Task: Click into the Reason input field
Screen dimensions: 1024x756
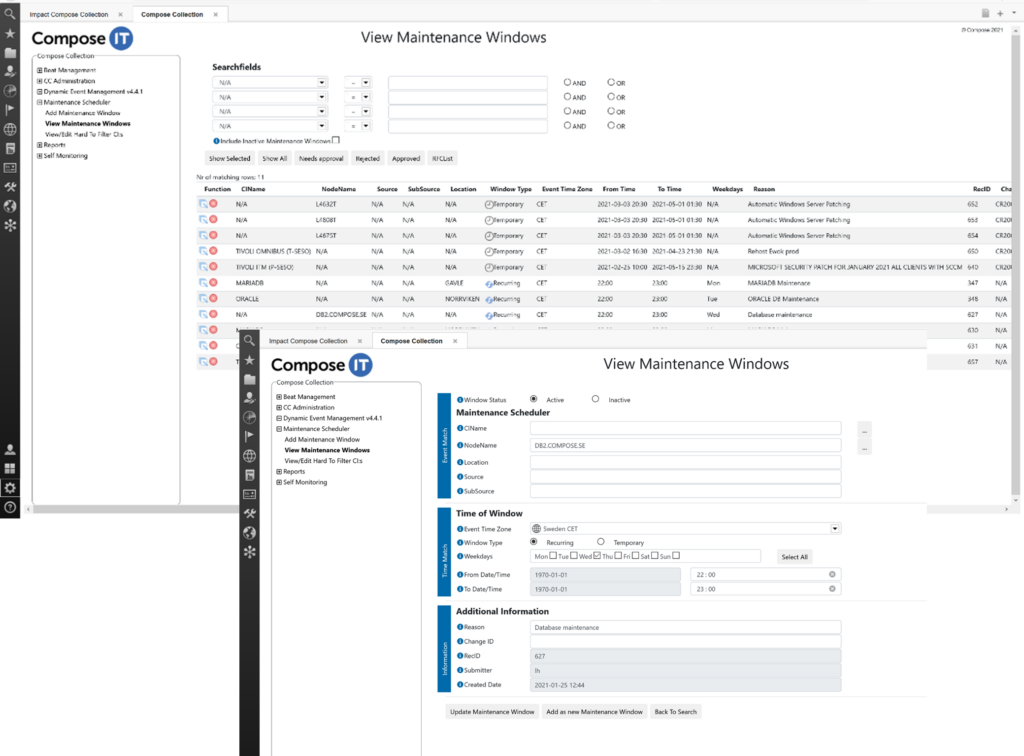Action: coord(685,627)
